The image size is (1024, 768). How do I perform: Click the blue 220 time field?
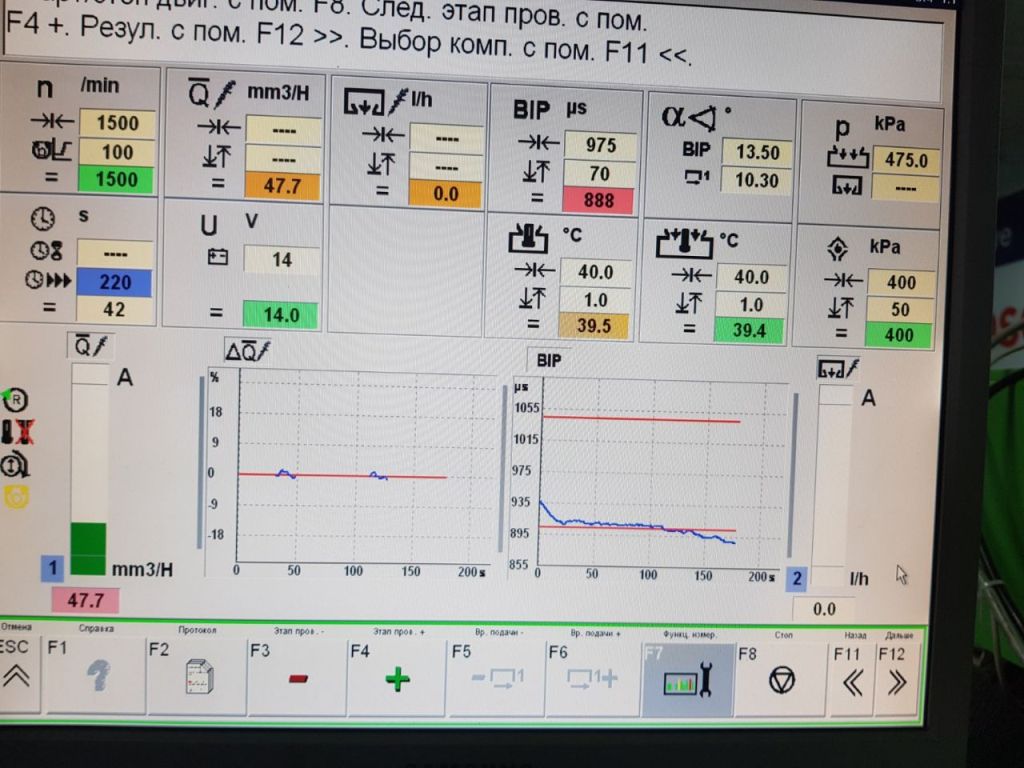[115, 282]
